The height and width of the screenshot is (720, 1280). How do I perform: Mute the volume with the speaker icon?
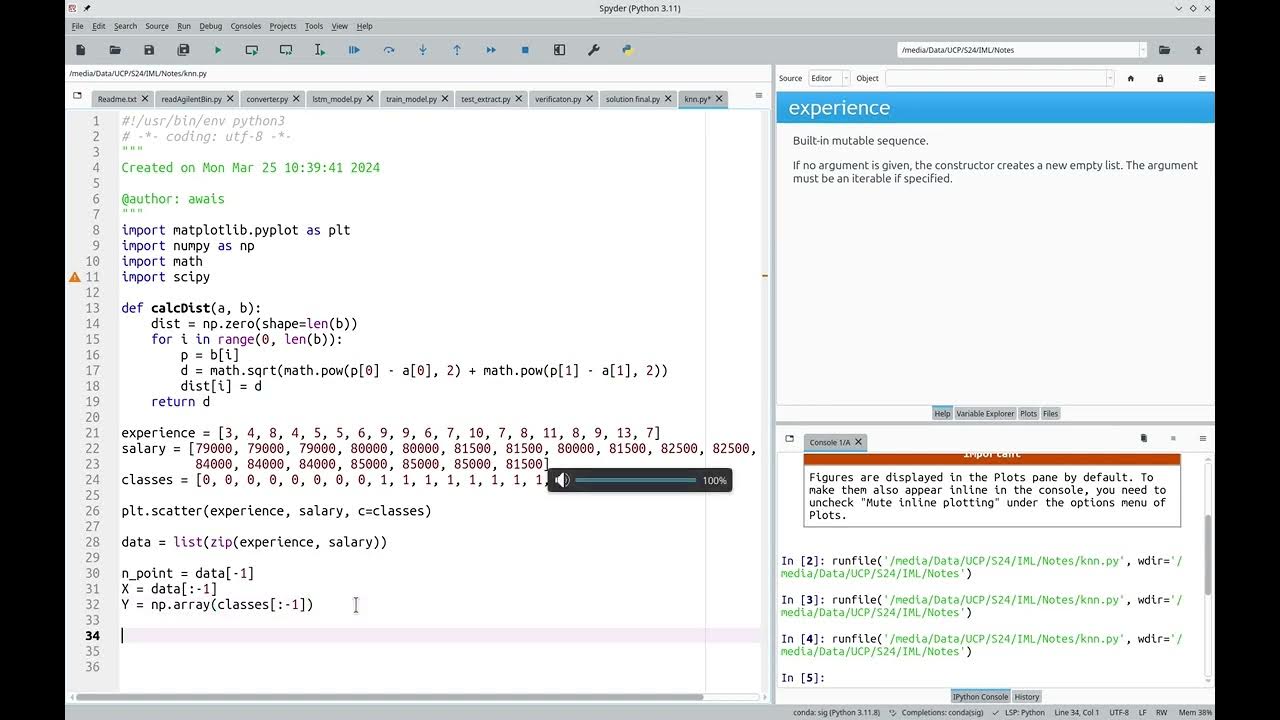tap(562, 480)
